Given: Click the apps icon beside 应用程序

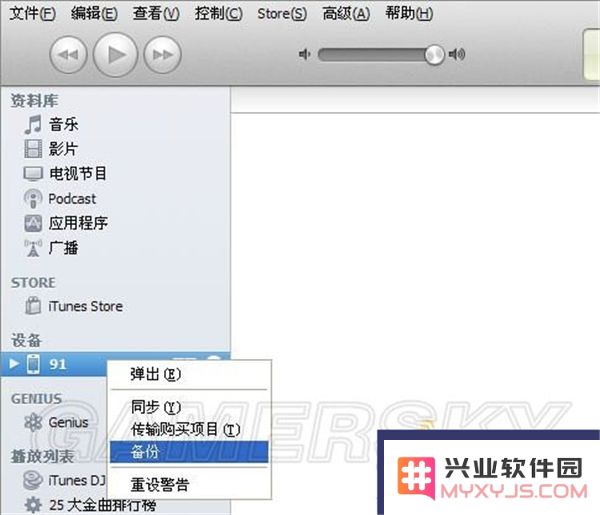Looking at the screenshot, I should [x=33, y=223].
